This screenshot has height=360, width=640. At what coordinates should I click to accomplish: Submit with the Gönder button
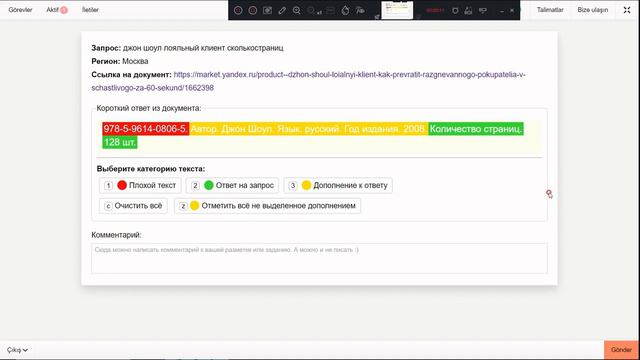(x=621, y=350)
